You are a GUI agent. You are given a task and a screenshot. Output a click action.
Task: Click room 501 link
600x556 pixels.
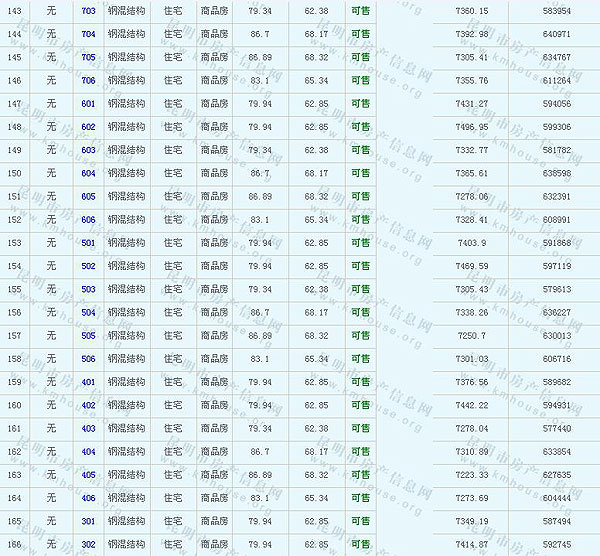pyautogui.click(x=88, y=243)
